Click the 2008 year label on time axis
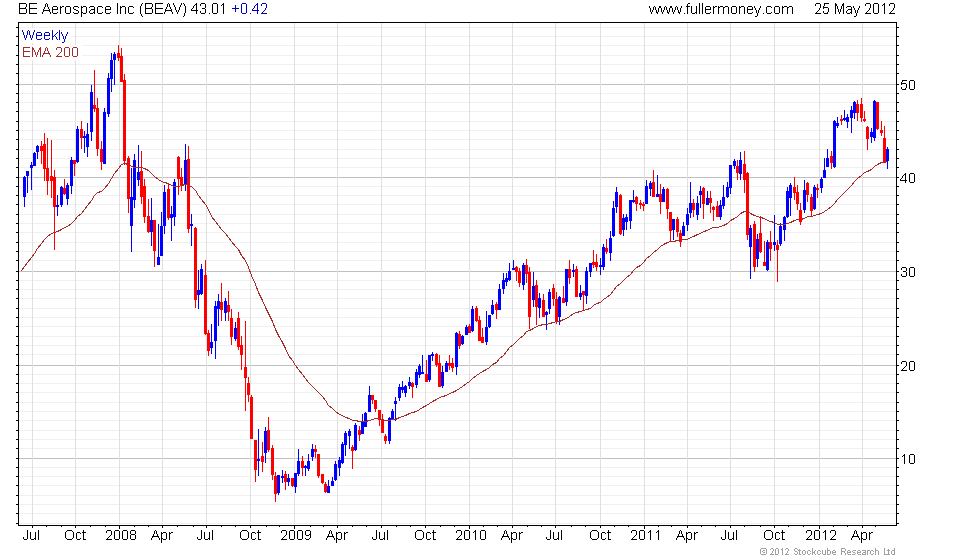 coord(121,536)
